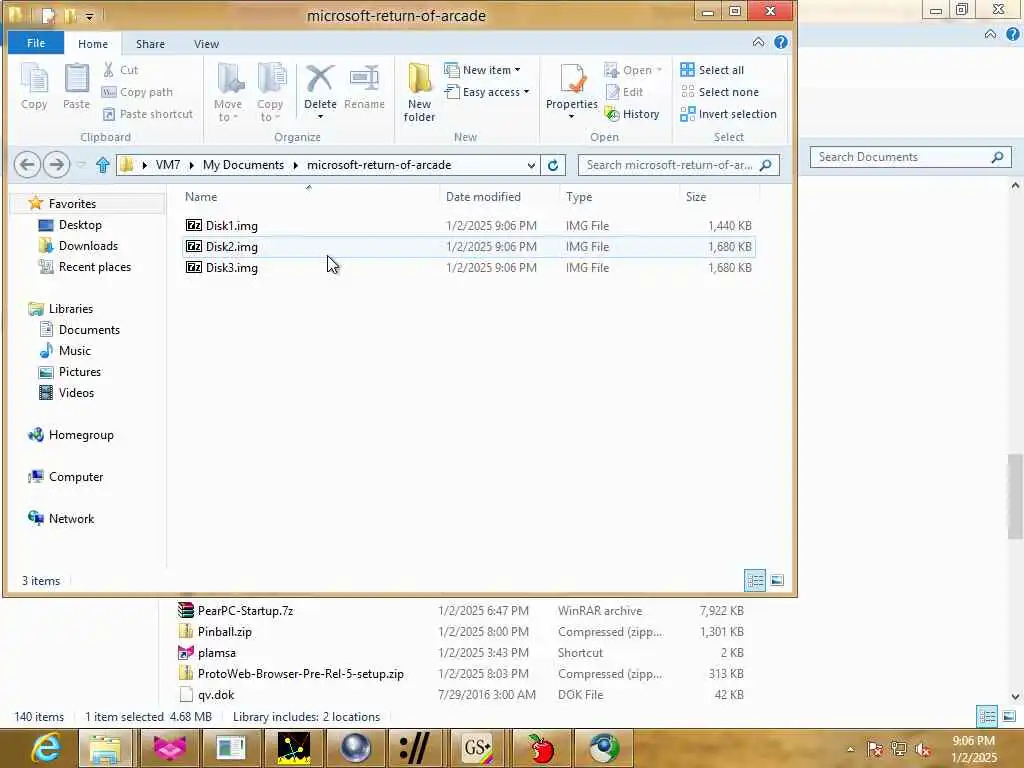The width and height of the screenshot is (1024, 768).
Task: Switch to the View ribbon tab
Action: pyautogui.click(x=206, y=44)
